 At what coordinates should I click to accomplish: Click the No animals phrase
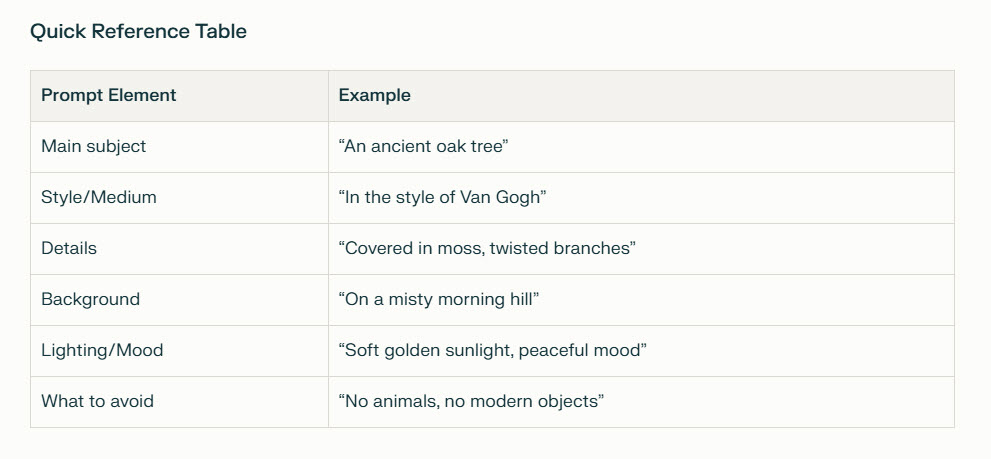(390, 401)
